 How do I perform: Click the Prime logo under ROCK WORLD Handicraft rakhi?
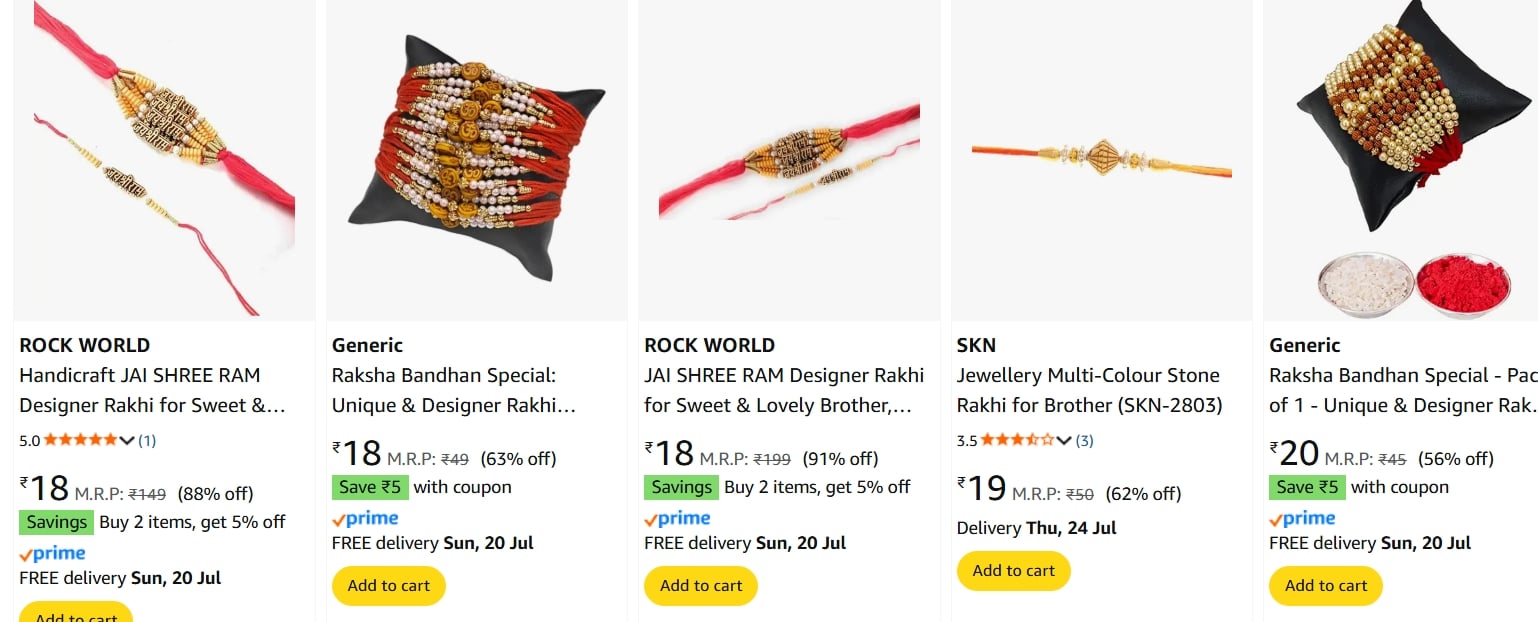point(52,553)
